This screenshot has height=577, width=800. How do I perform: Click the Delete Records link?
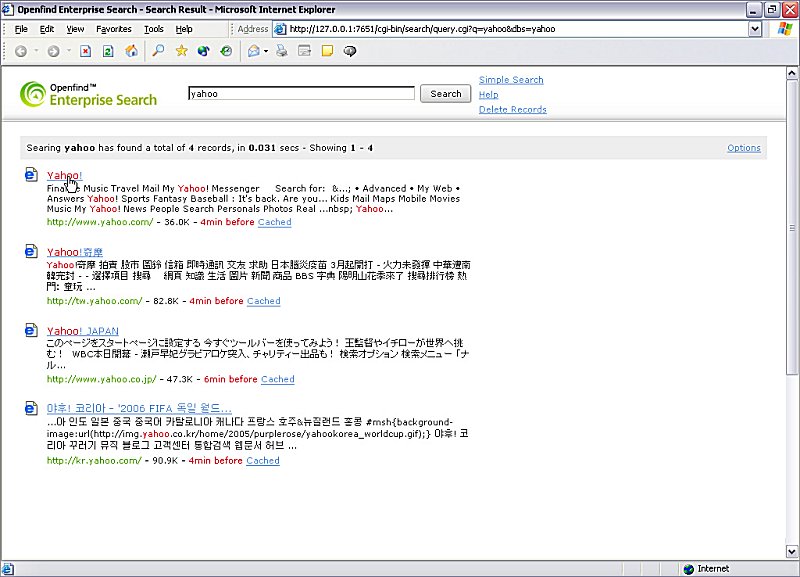pos(513,110)
